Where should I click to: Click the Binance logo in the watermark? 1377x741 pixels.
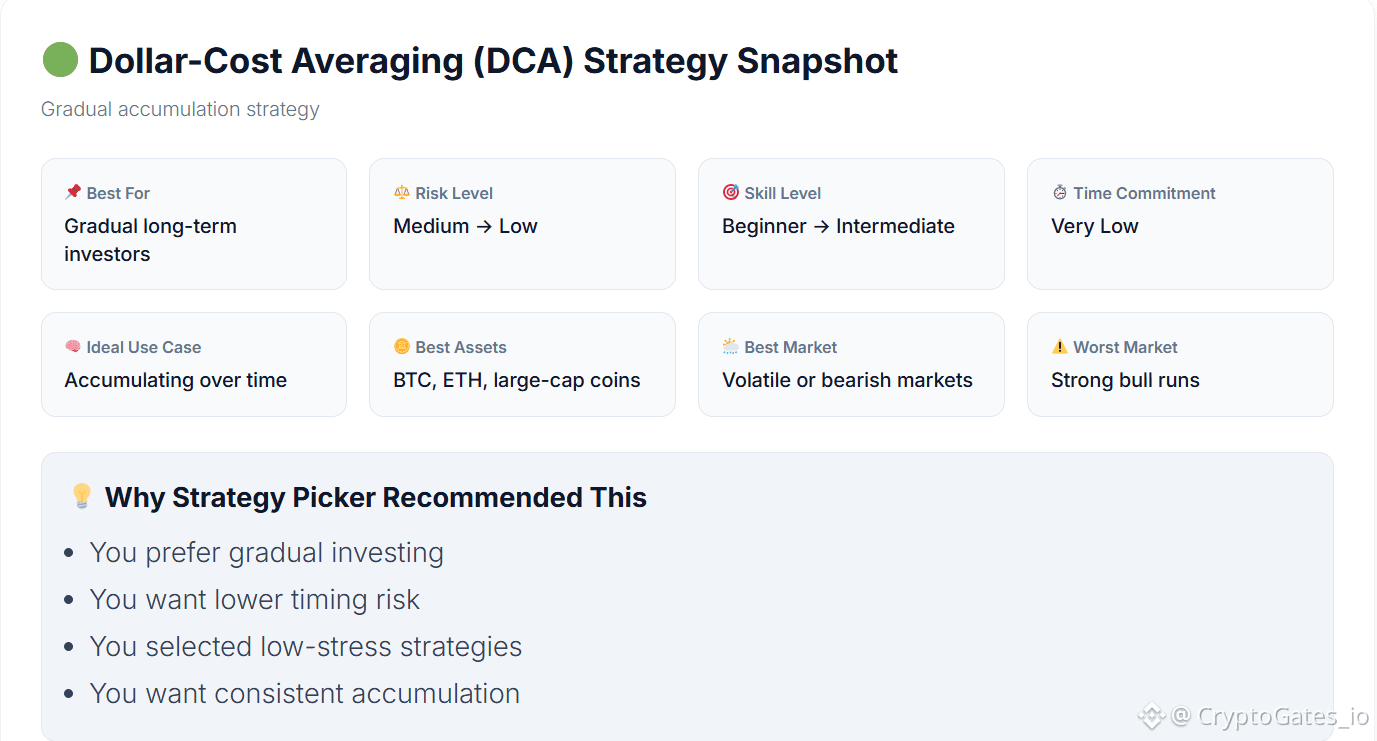click(1152, 716)
